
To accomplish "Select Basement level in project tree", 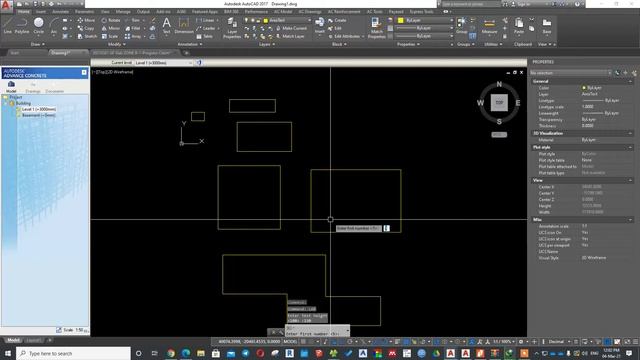I will tap(38, 115).
